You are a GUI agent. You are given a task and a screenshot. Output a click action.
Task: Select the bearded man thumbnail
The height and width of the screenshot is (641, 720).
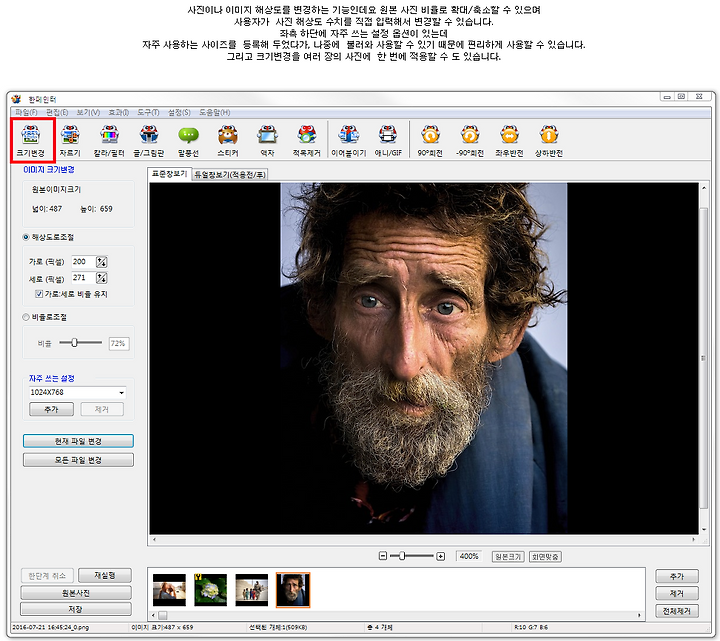click(x=293, y=590)
